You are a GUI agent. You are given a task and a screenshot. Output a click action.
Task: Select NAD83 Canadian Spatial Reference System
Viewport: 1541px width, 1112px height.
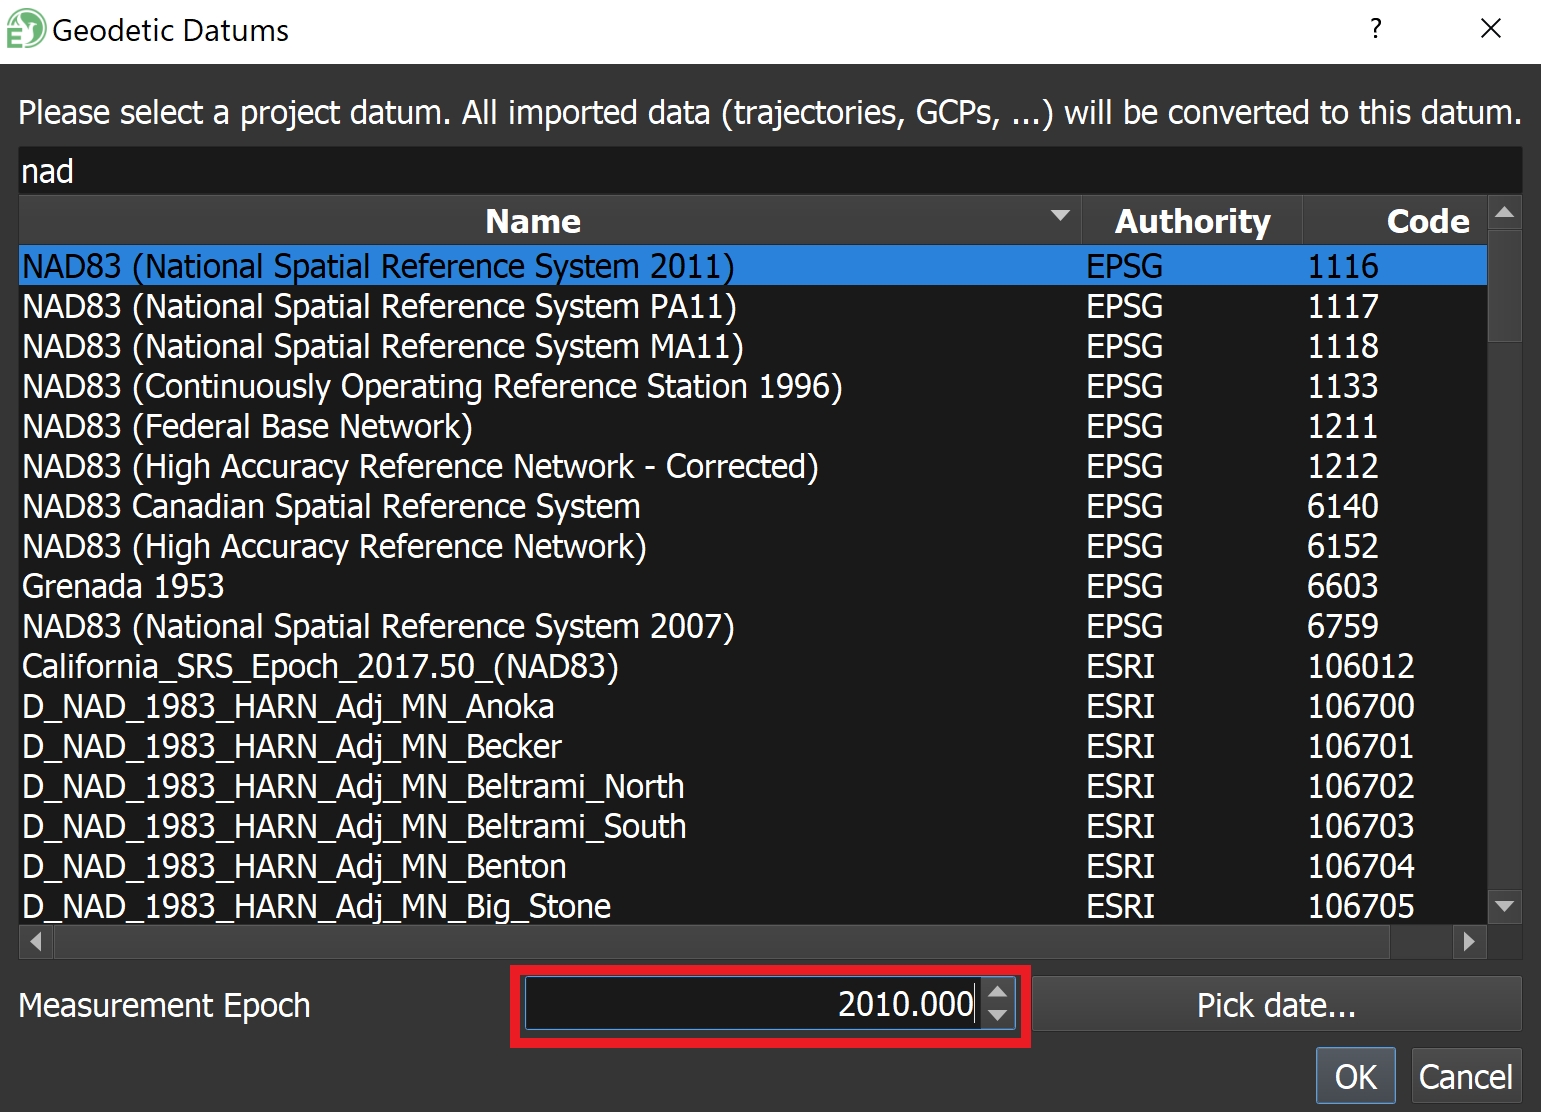[x=331, y=507]
